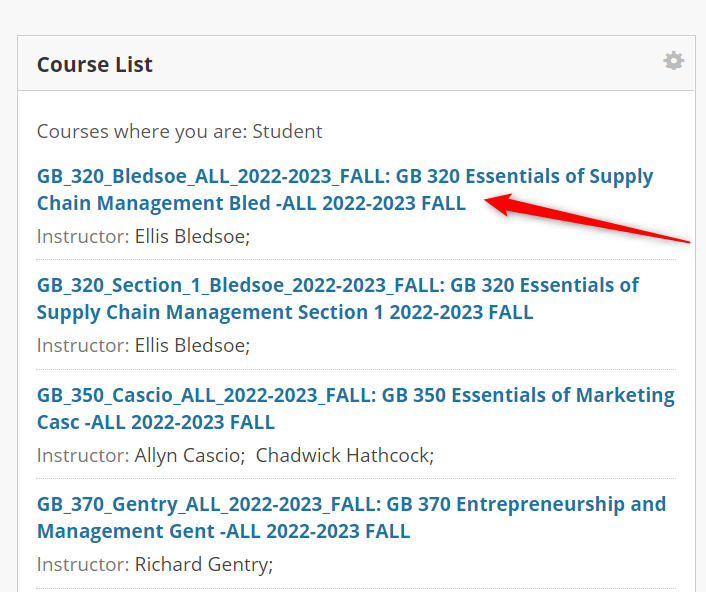Click instructor name Chadwick Hathcock
This screenshot has height=592, width=706.
click(345, 455)
